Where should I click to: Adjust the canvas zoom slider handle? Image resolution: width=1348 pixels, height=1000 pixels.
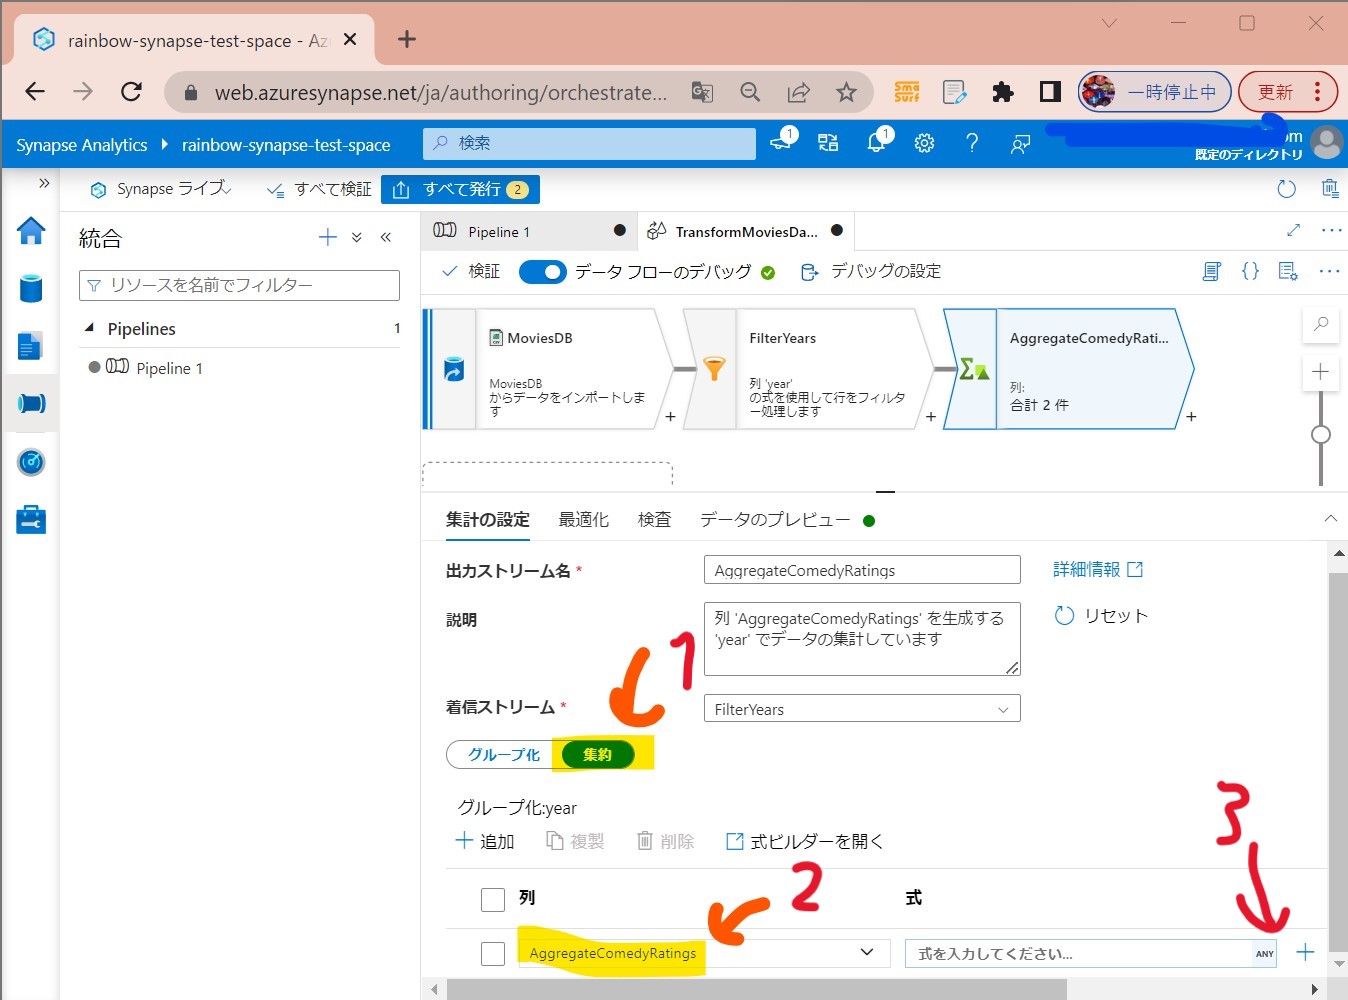1321,434
